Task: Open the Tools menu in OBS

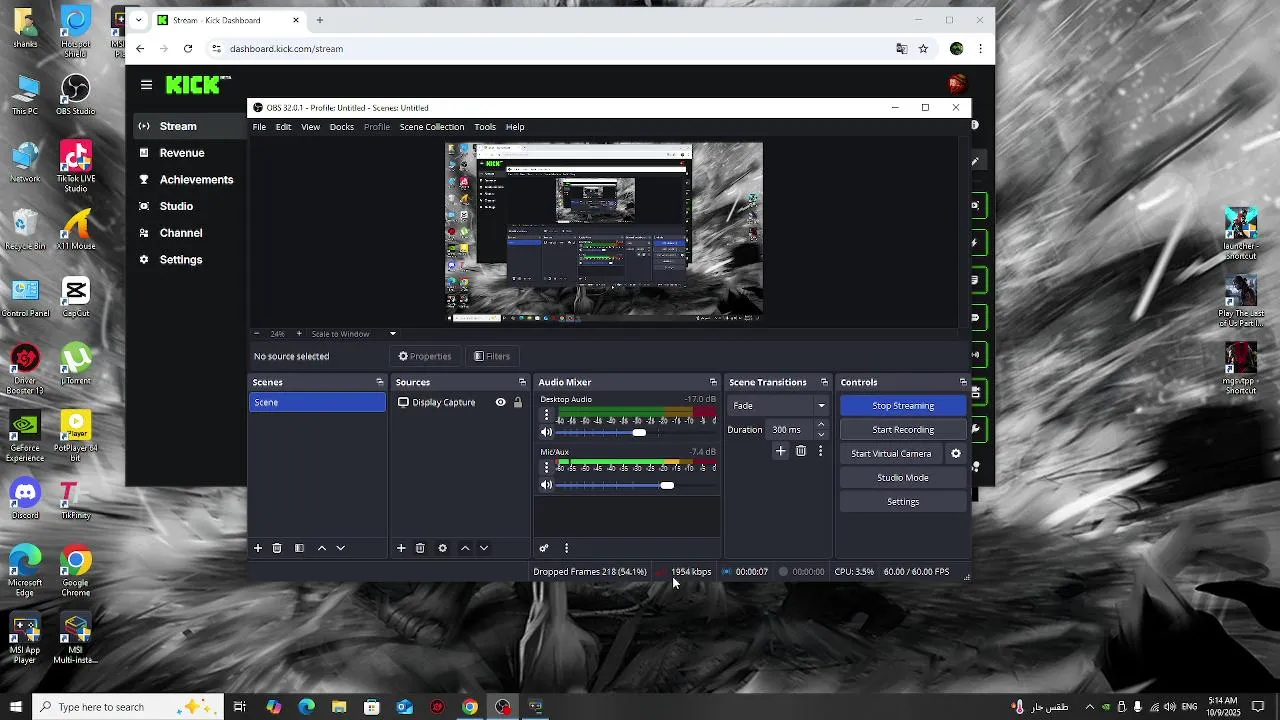Action: click(x=485, y=127)
